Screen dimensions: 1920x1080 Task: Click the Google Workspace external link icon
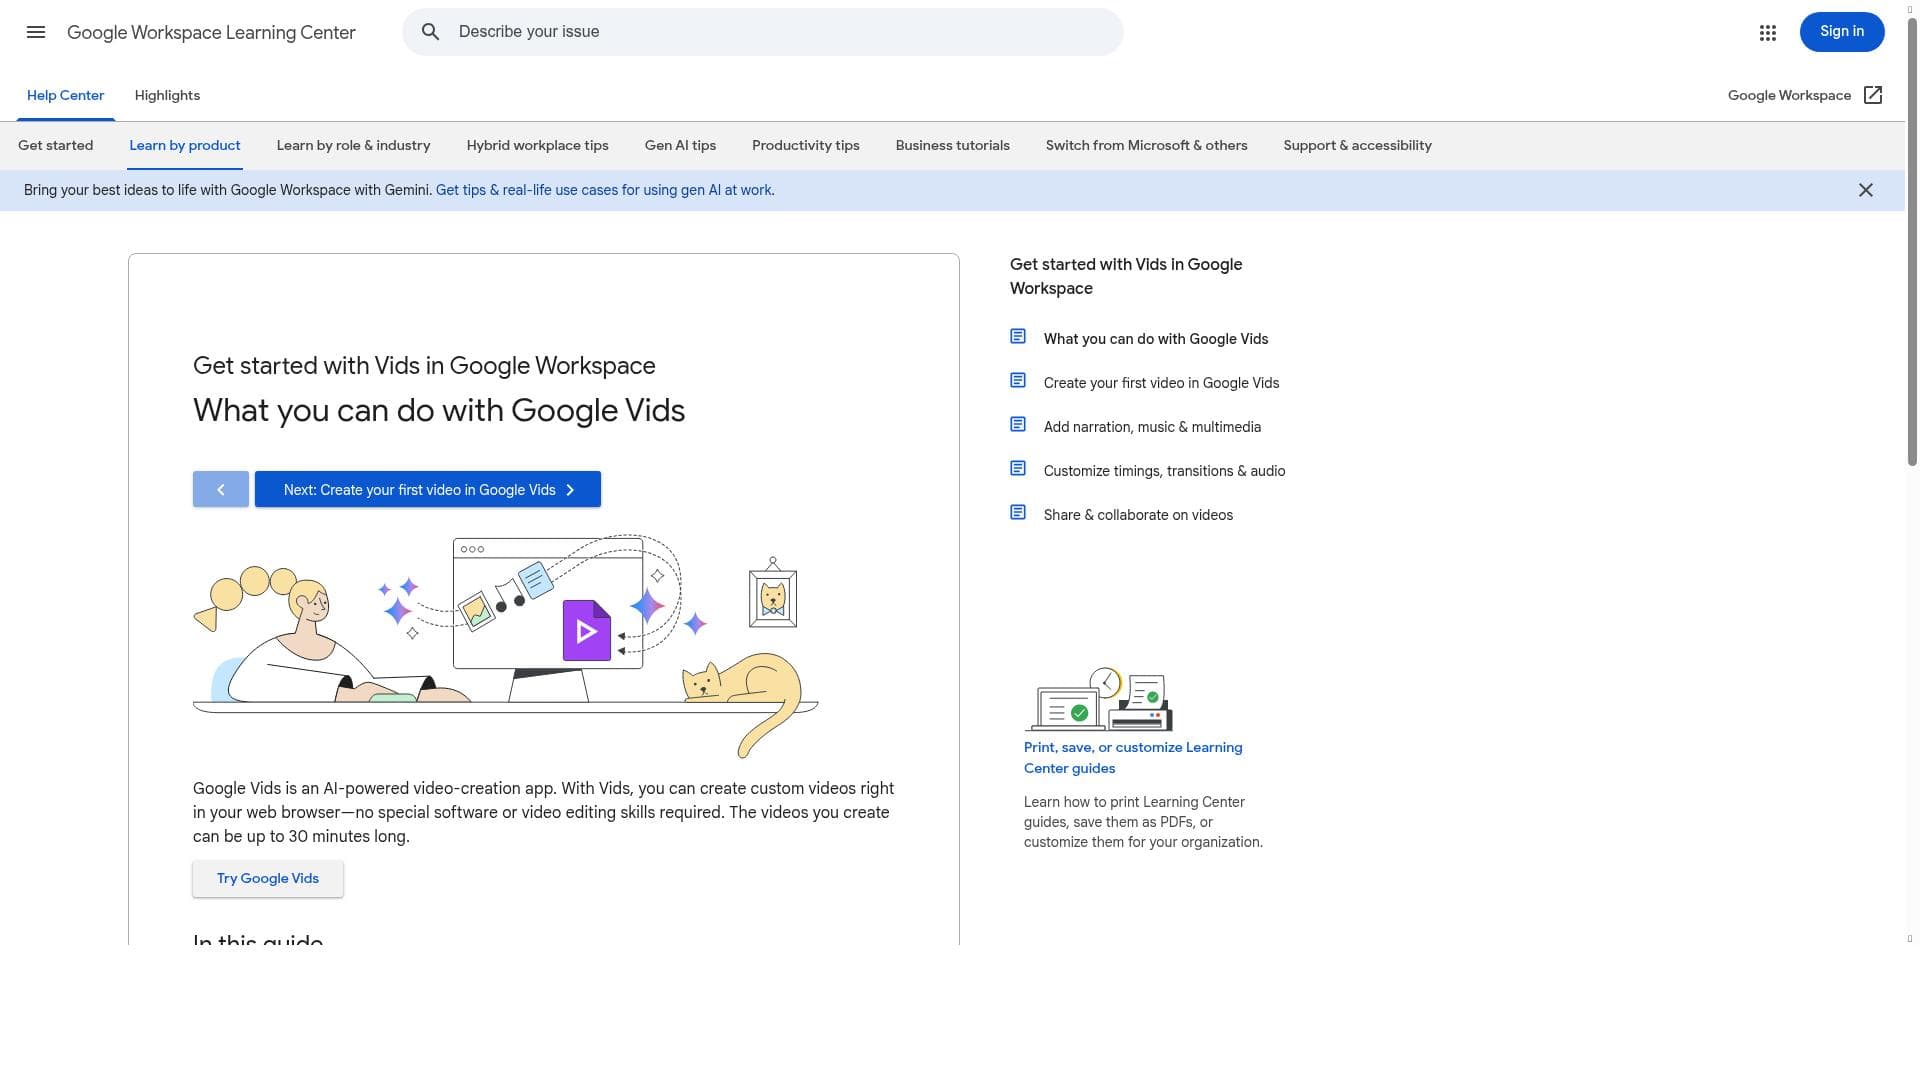[x=1873, y=95]
